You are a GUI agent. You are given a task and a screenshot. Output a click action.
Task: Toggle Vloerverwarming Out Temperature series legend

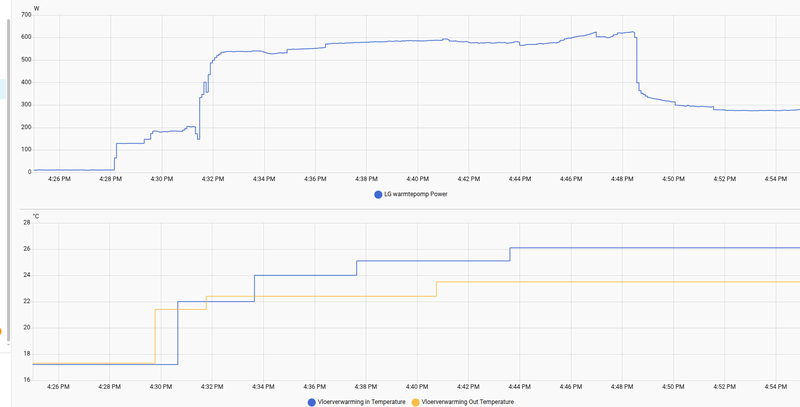coord(463,402)
